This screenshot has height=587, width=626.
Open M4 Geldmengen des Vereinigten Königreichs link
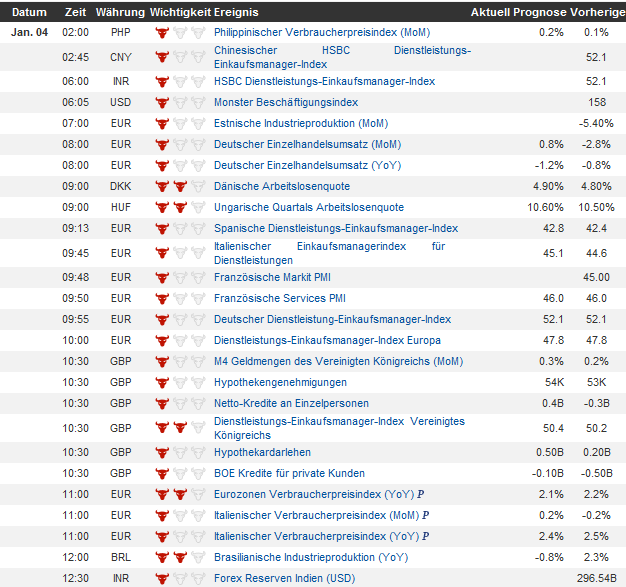339,361
